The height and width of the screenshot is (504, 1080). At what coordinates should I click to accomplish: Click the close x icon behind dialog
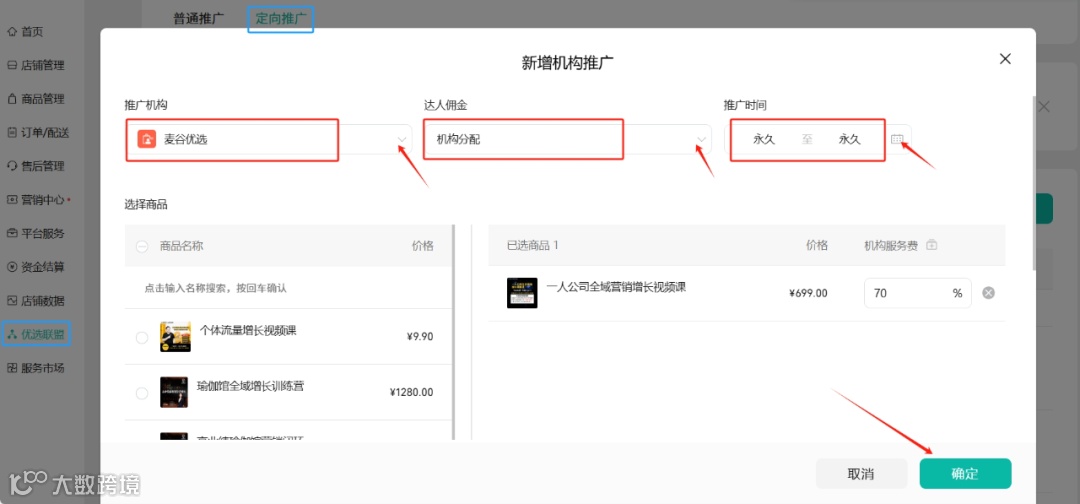1045,107
